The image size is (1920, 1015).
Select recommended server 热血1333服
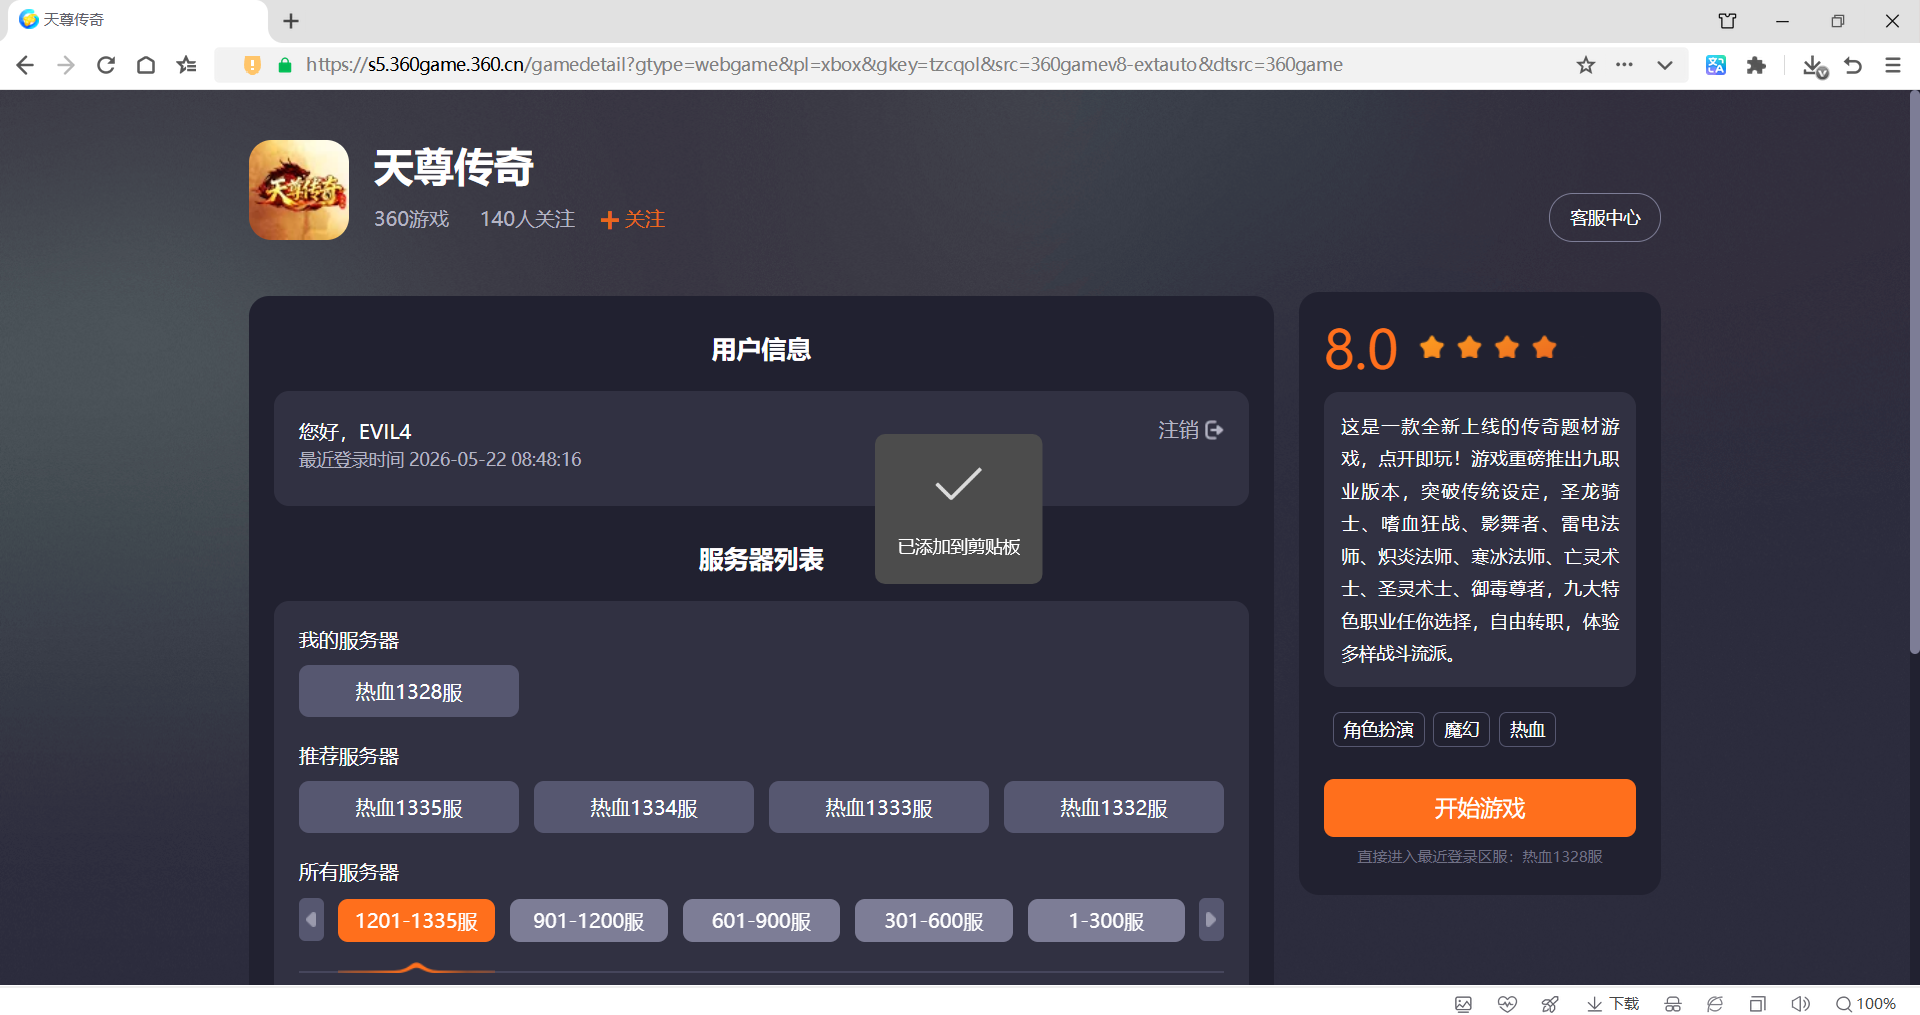click(x=878, y=807)
